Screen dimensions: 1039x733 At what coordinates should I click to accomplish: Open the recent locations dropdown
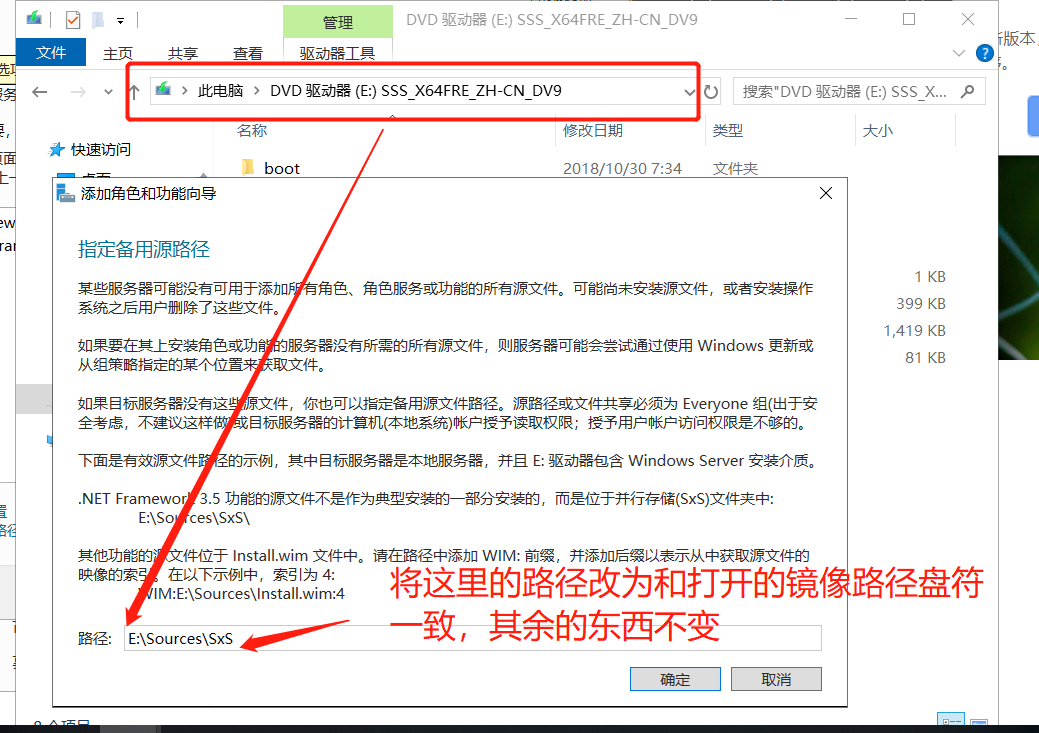tap(108, 92)
